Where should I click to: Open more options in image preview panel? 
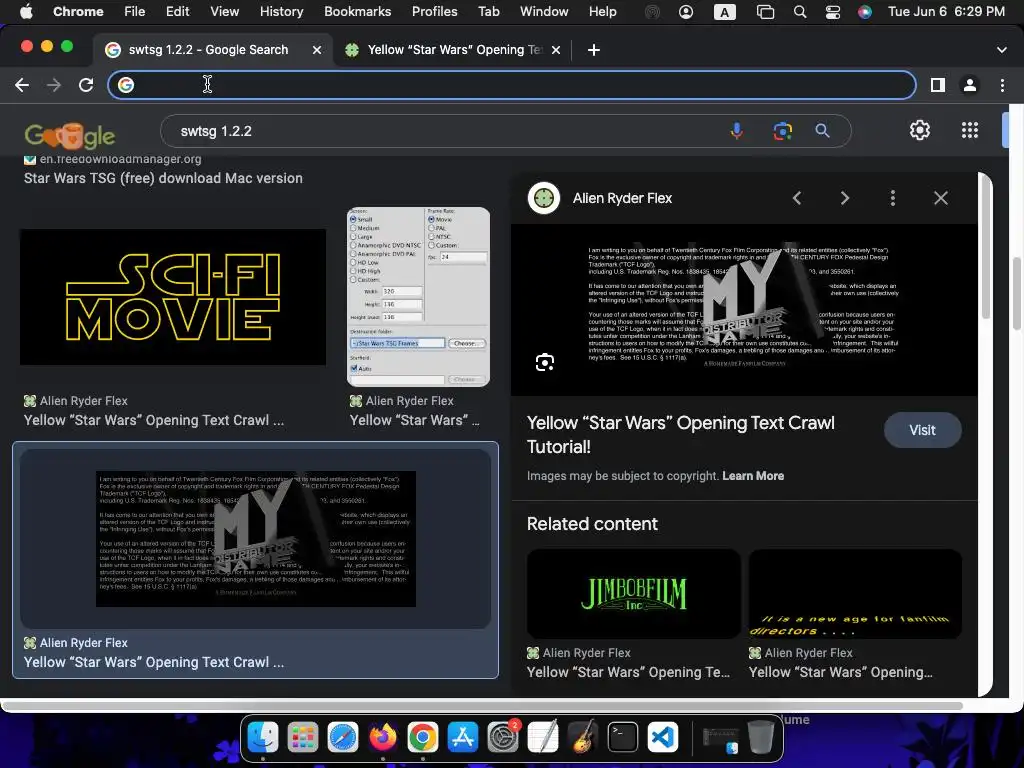click(893, 198)
